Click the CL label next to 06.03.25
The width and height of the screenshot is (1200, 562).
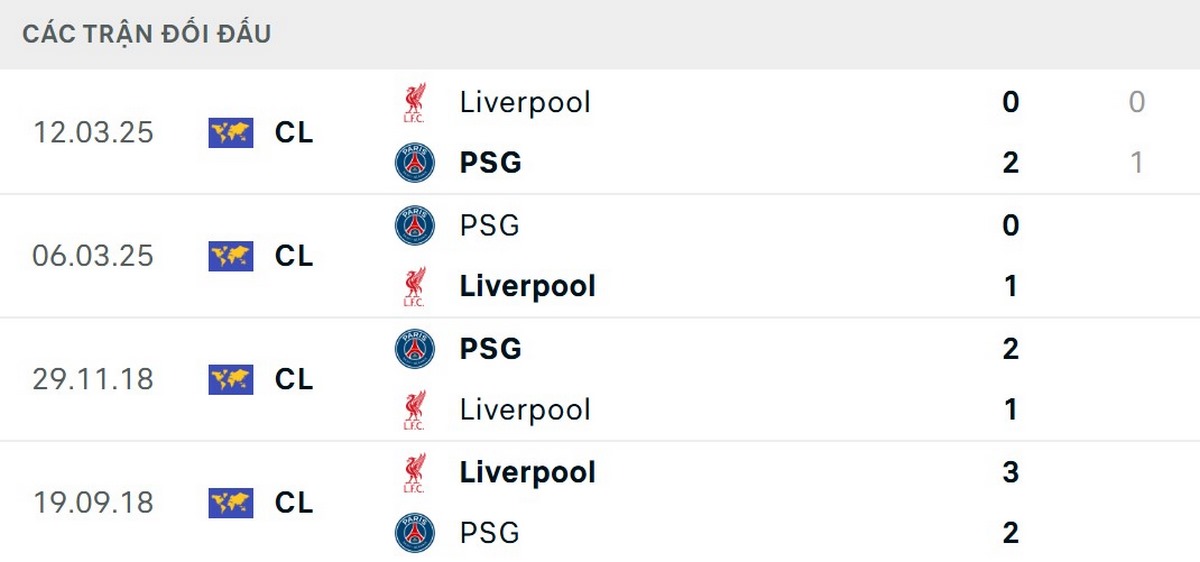click(294, 256)
